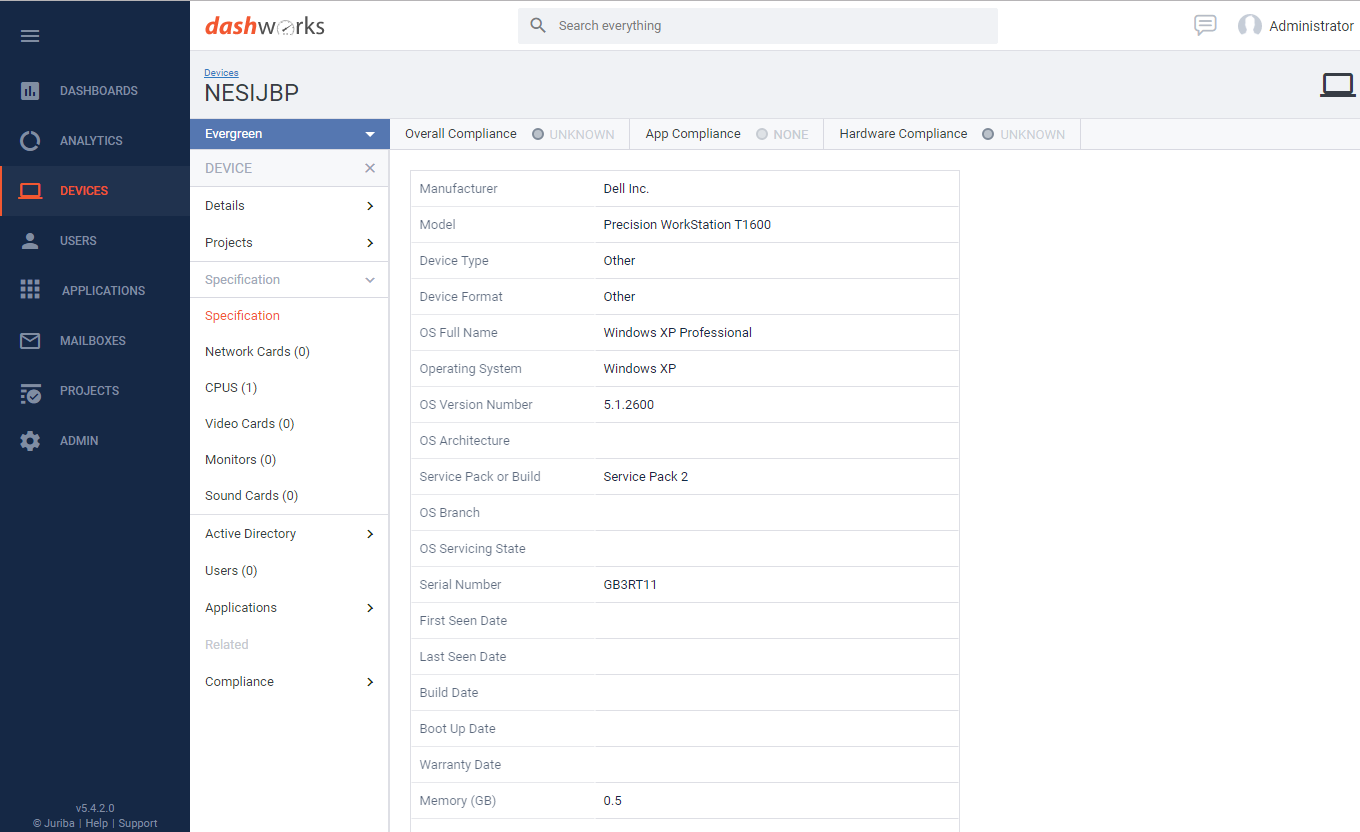Open the Help link in the footer
The height and width of the screenshot is (832, 1360).
[x=96, y=822]
